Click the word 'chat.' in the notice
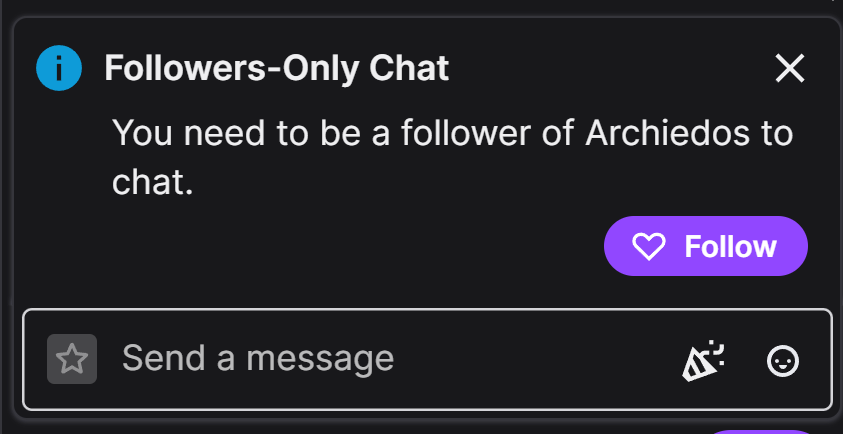Image resolution: width=843 pixels, height=434 pixels. click(152, 182)
